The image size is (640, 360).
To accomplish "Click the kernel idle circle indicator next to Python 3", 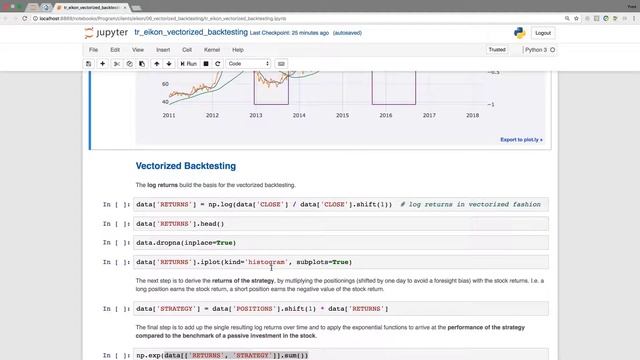I will pos(553,50).
